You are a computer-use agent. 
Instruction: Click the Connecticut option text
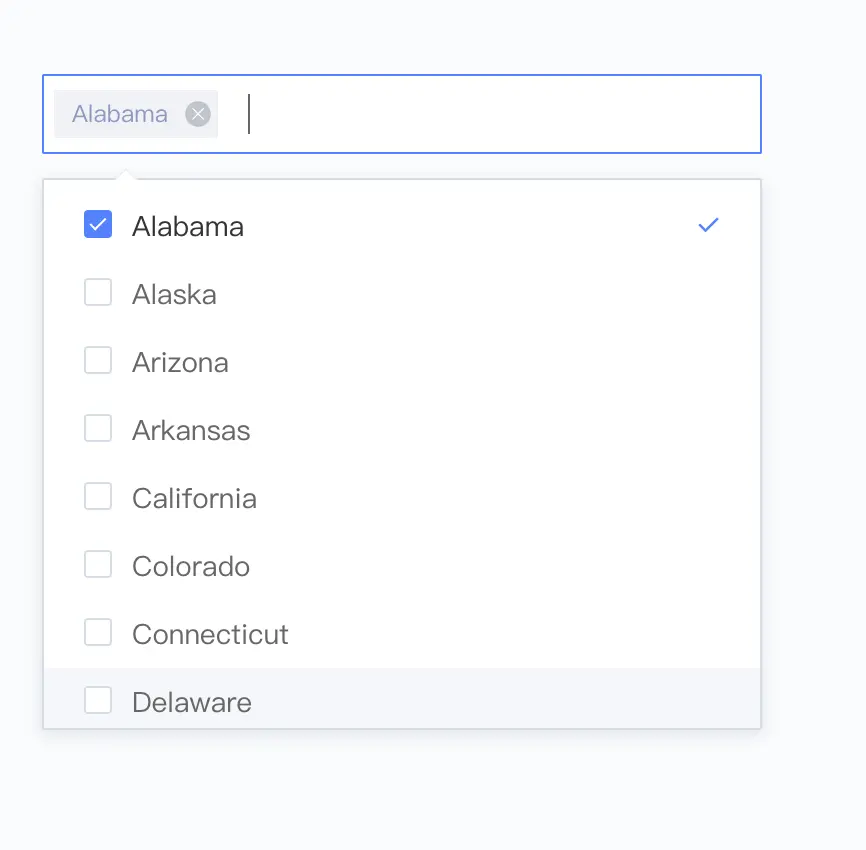tap(210, 635)
